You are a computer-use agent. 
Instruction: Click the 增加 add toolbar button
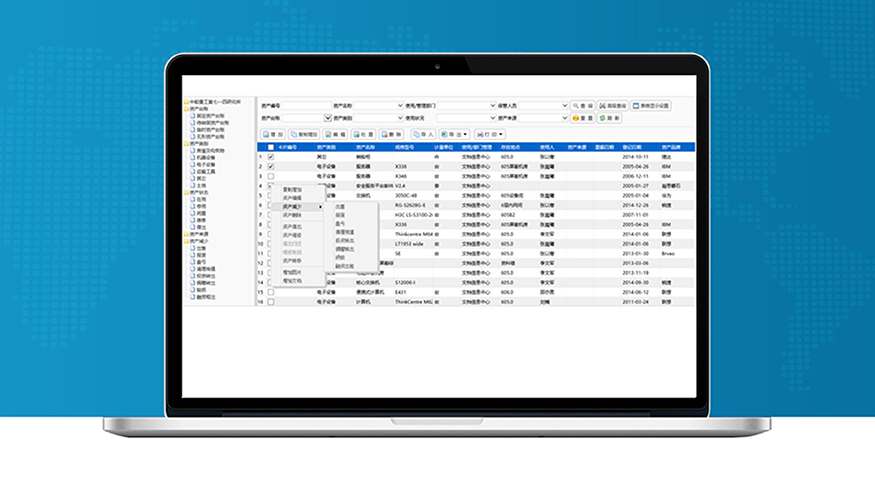273,133
